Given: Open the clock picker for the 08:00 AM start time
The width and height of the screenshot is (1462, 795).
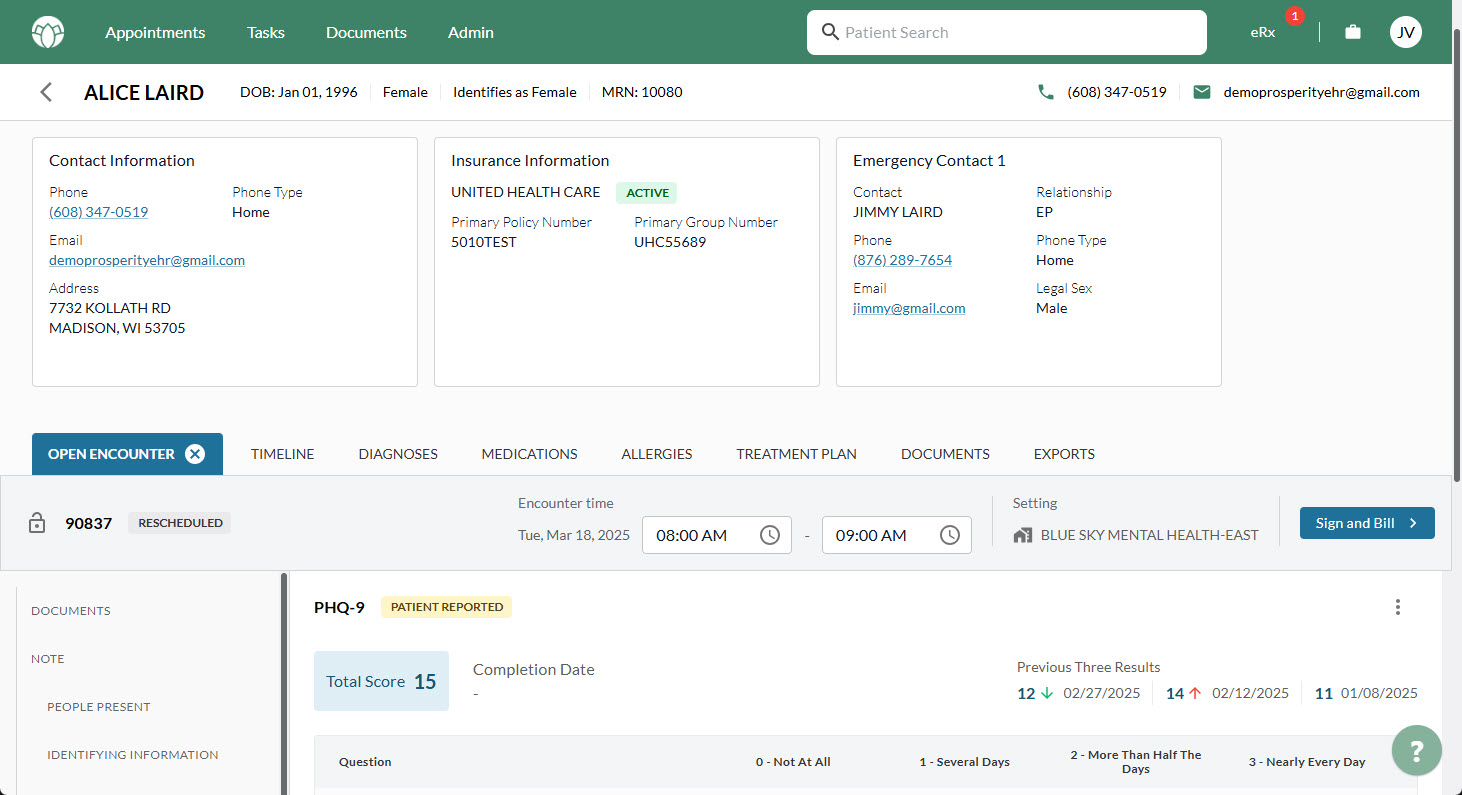Looking at the screenshot, I should pos(770,535).
